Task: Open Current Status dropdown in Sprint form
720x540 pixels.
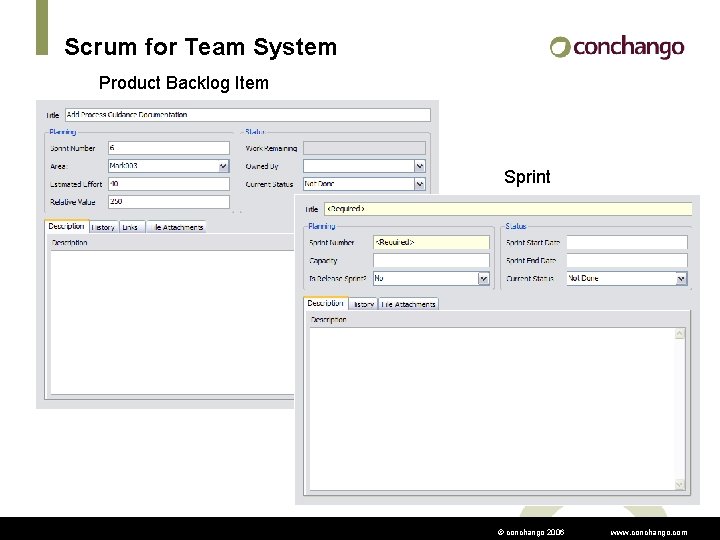Action: tap(681, 278)
